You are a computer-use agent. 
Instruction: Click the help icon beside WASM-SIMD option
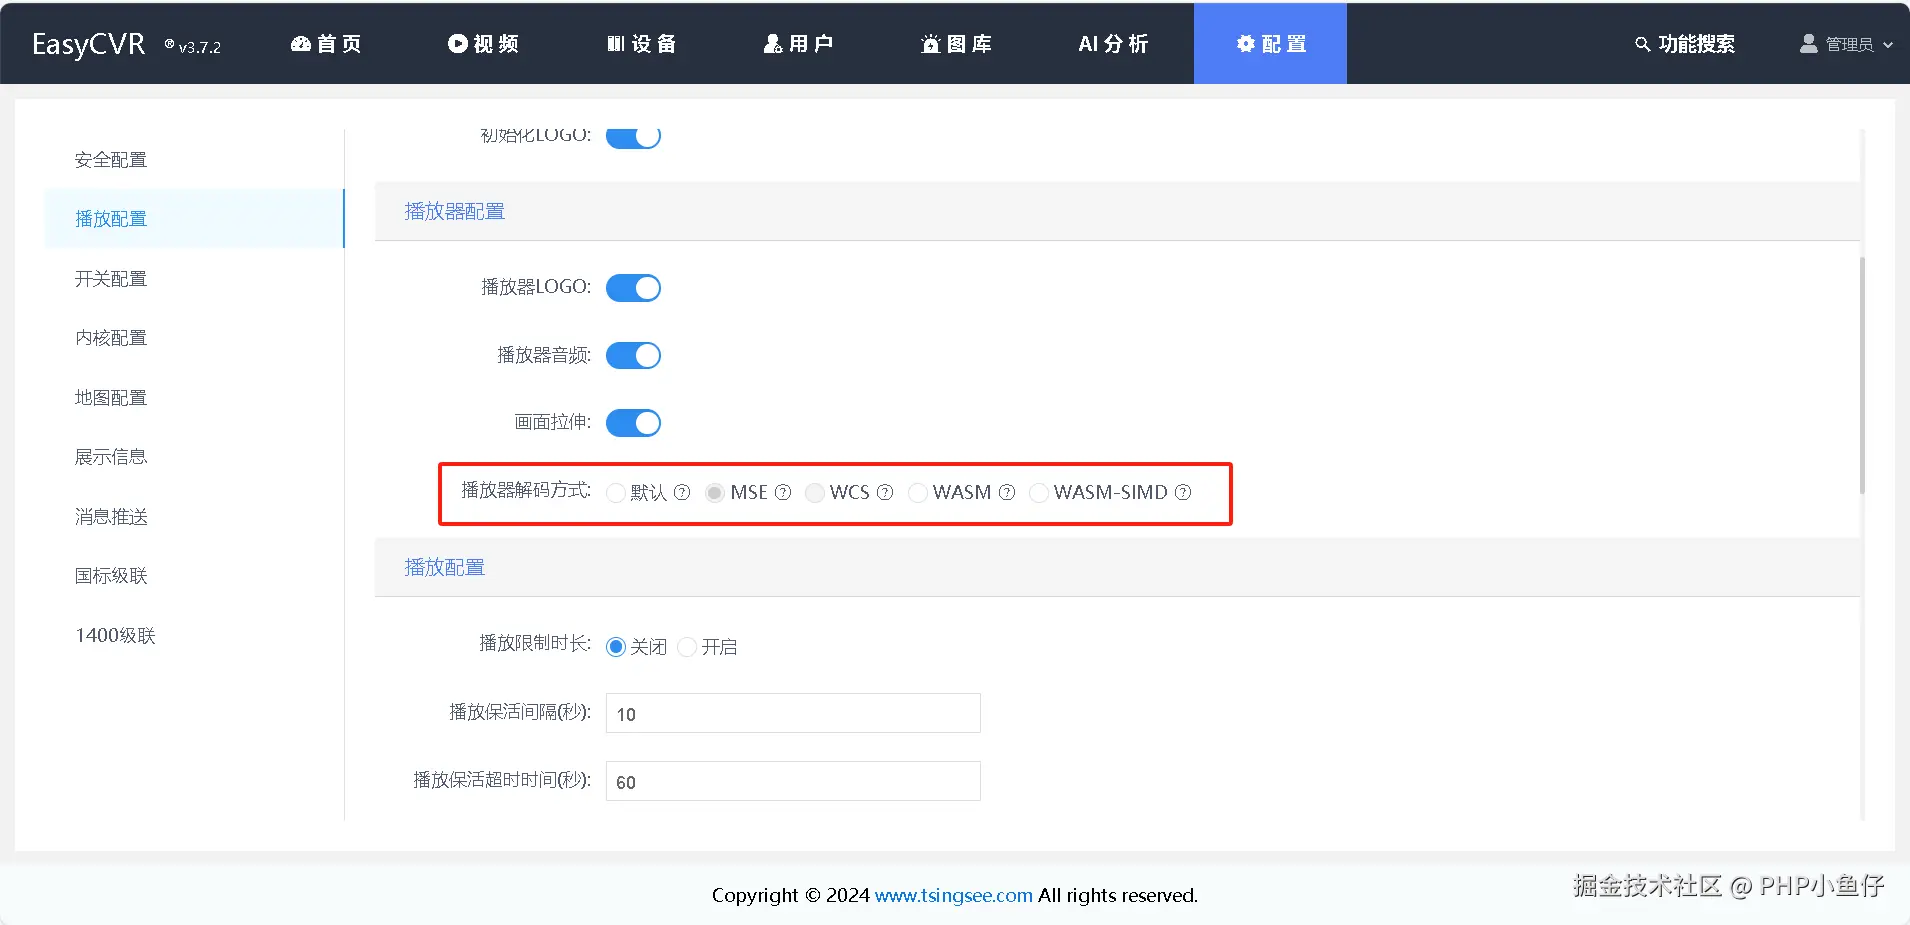coord(1183,492)
